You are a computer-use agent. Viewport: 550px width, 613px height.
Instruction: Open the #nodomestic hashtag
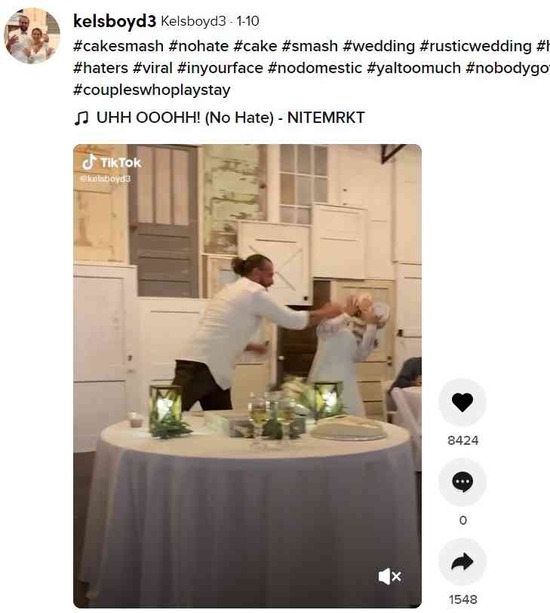(315, 68)
